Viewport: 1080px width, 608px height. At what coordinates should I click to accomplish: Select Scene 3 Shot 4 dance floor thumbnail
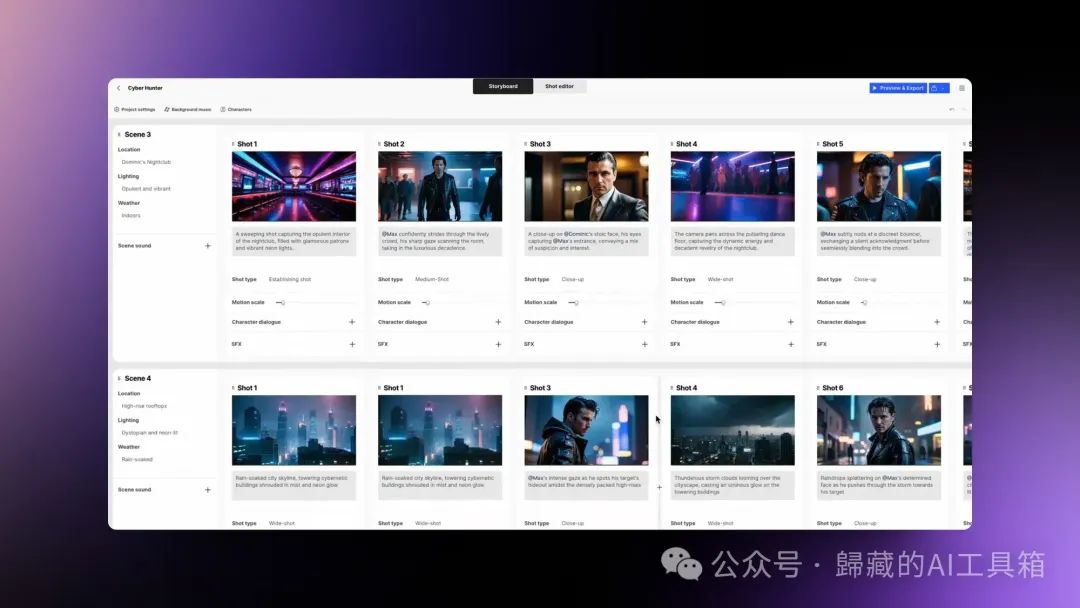point(732,187)
